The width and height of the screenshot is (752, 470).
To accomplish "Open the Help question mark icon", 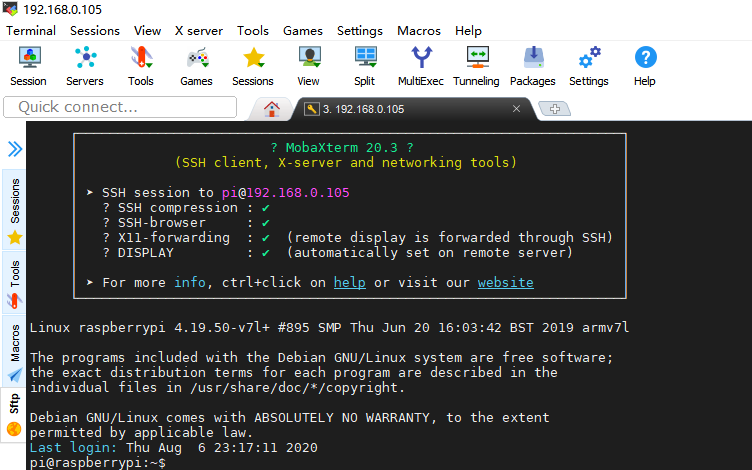I will pos(645,66).
